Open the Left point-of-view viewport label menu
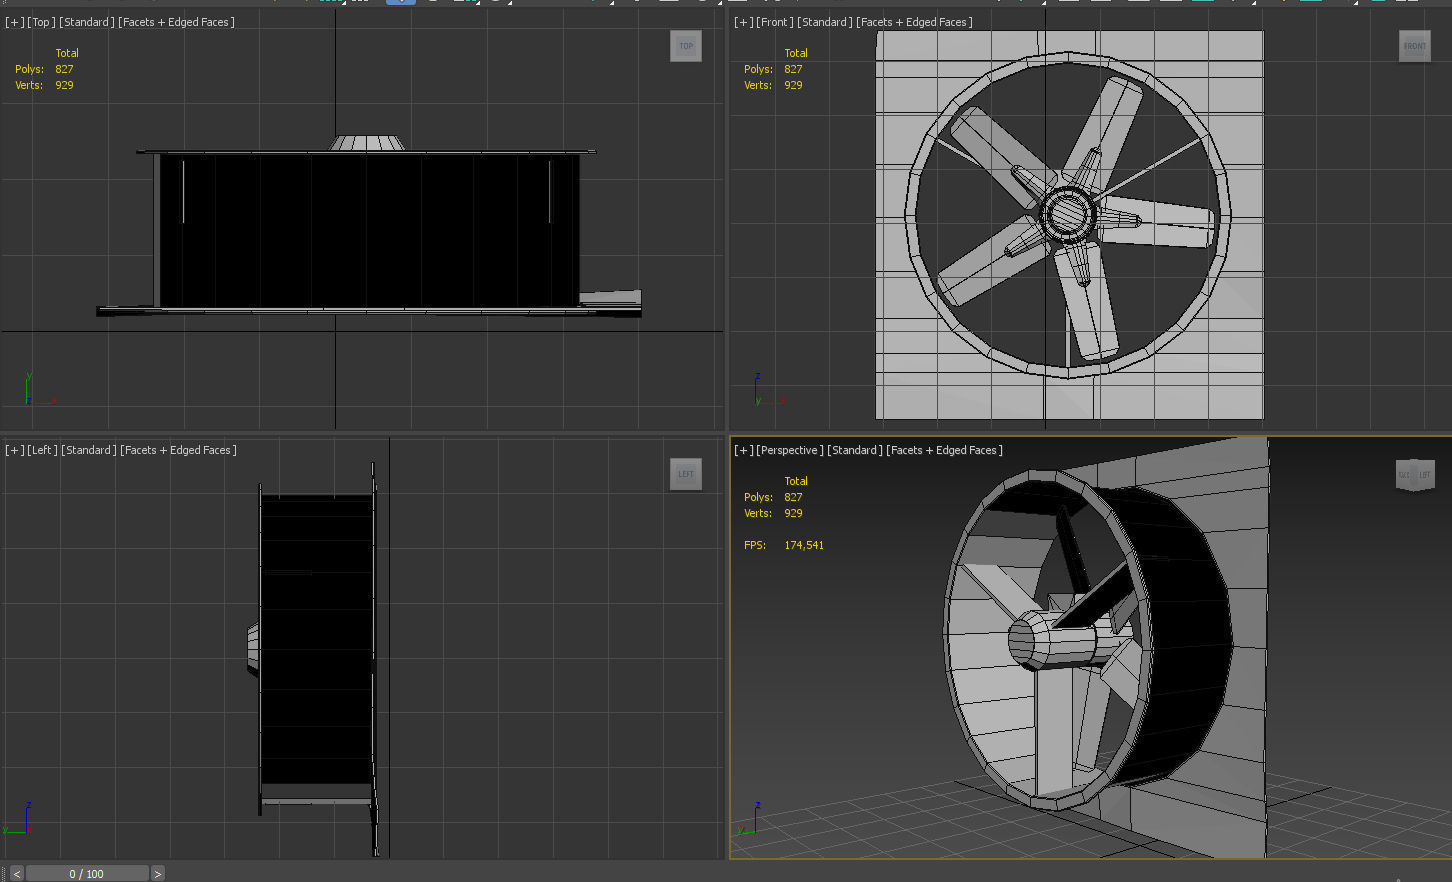 click(x=41, y=450)
